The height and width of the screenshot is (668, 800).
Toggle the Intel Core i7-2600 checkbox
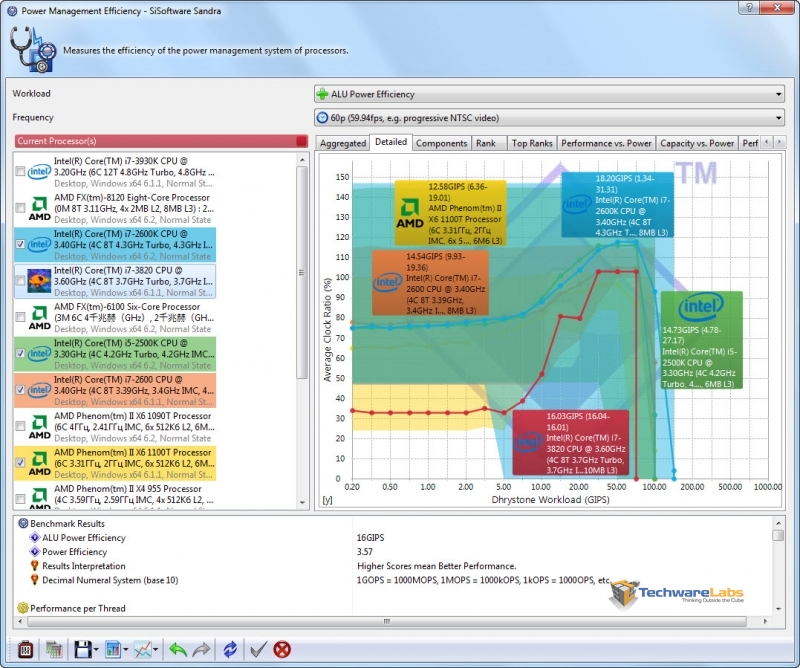pos(20,390)
